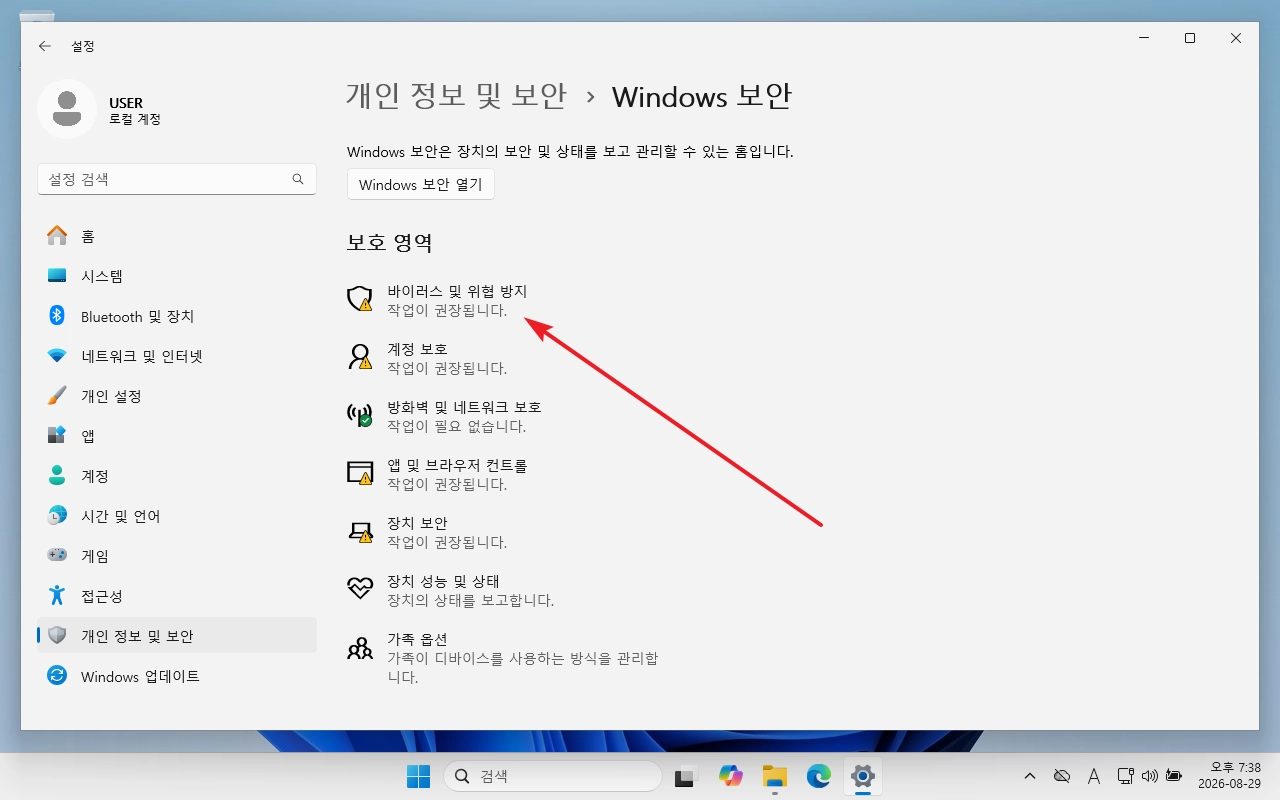Click the taskbar 검색 box

pos(552,776)
